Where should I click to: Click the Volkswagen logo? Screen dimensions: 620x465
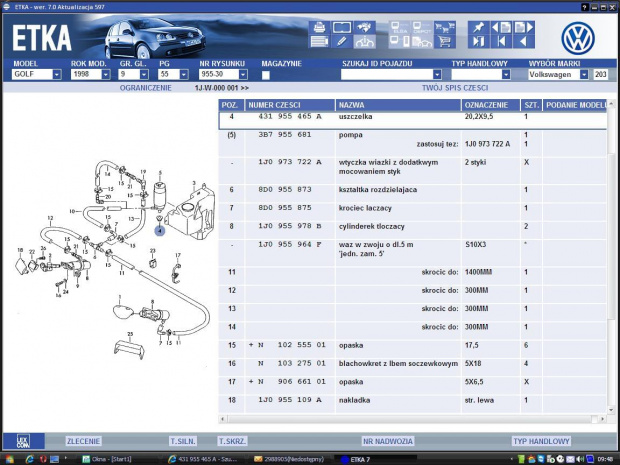tap(578, 38)
